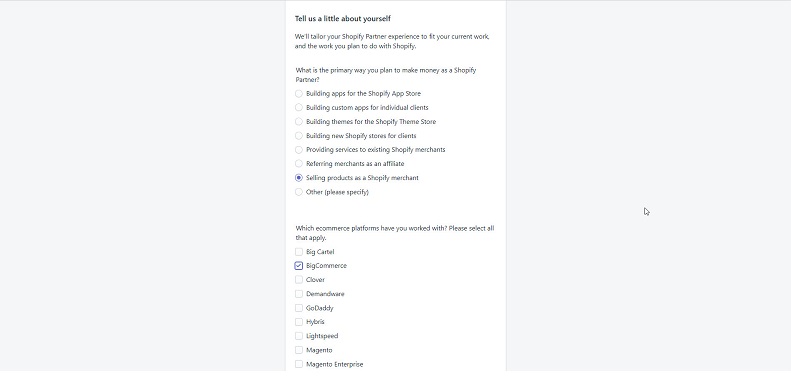Enable the Demandware checkbox
The width and height of the screenshot is (791, 376).
[x=299, y=294]
